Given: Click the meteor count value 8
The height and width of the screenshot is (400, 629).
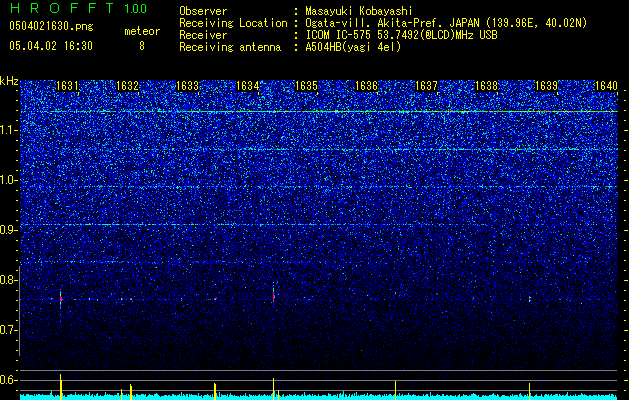Looking at the screenshot, I should click(142, 46).
